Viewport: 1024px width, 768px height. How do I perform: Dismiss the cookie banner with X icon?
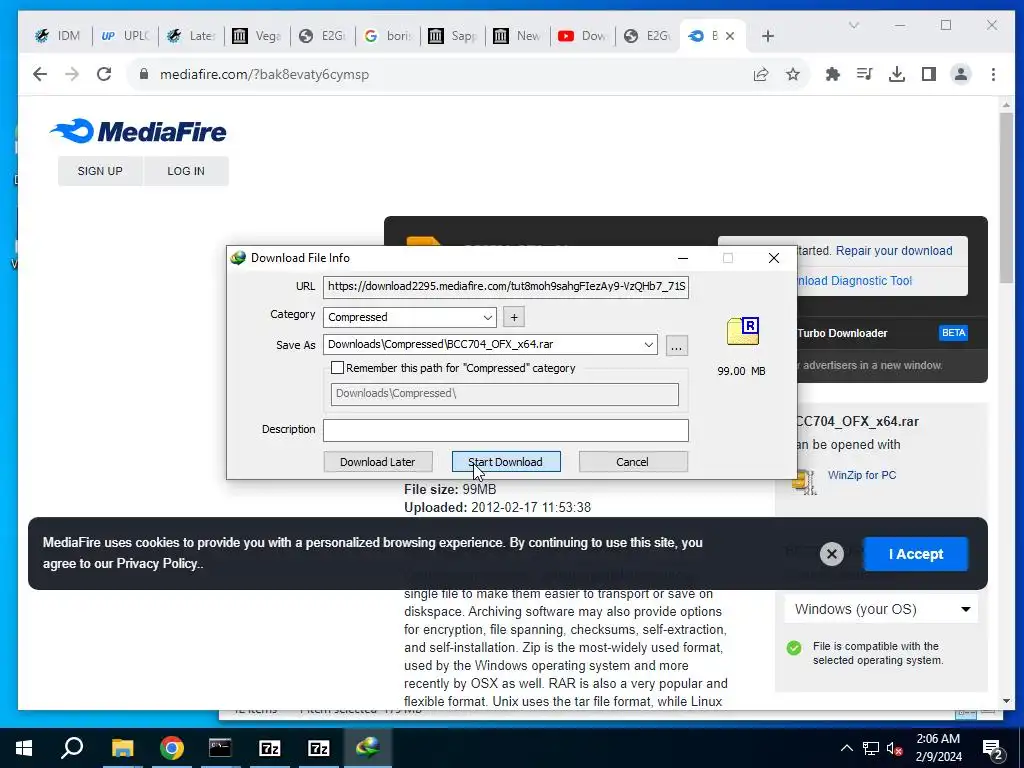(831, 554)
